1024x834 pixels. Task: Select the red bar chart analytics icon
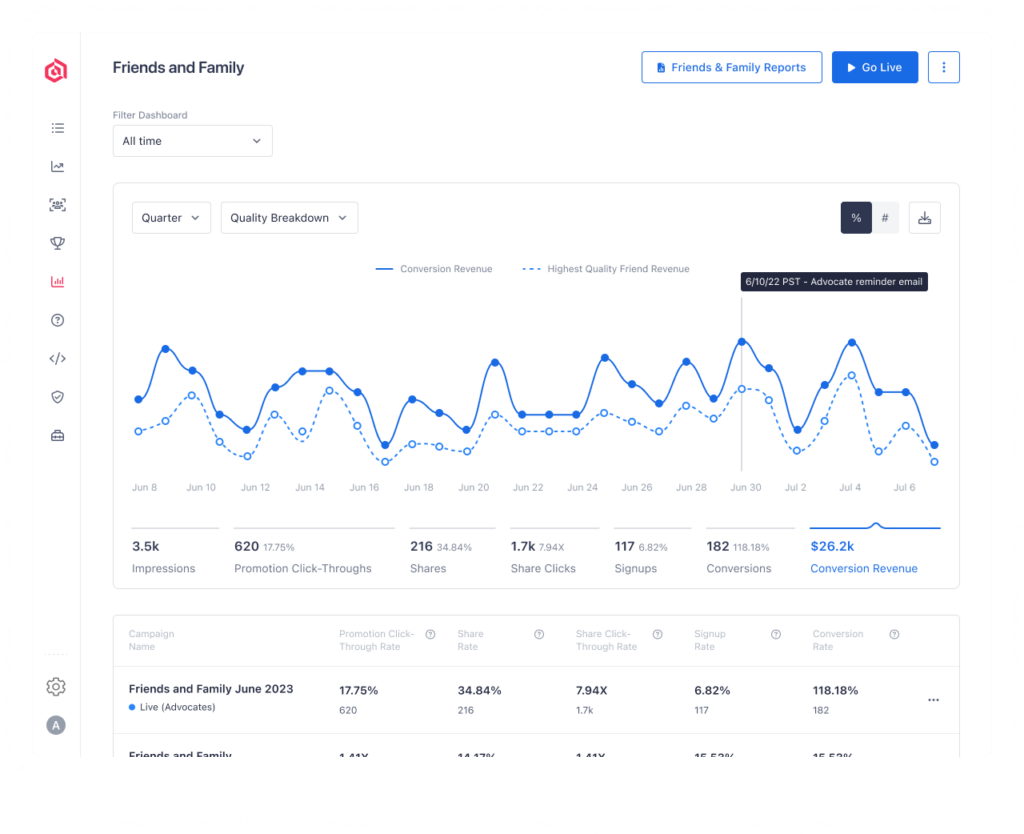coord(57,281)
